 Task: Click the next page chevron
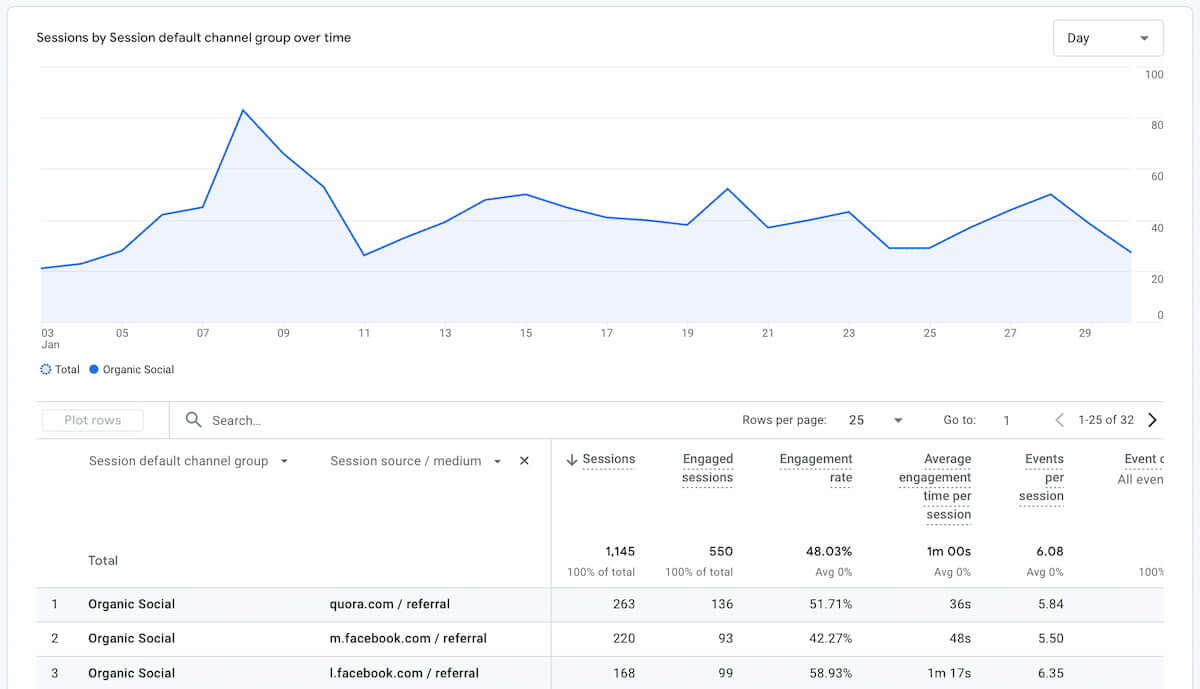click(x=1152, y=420)
